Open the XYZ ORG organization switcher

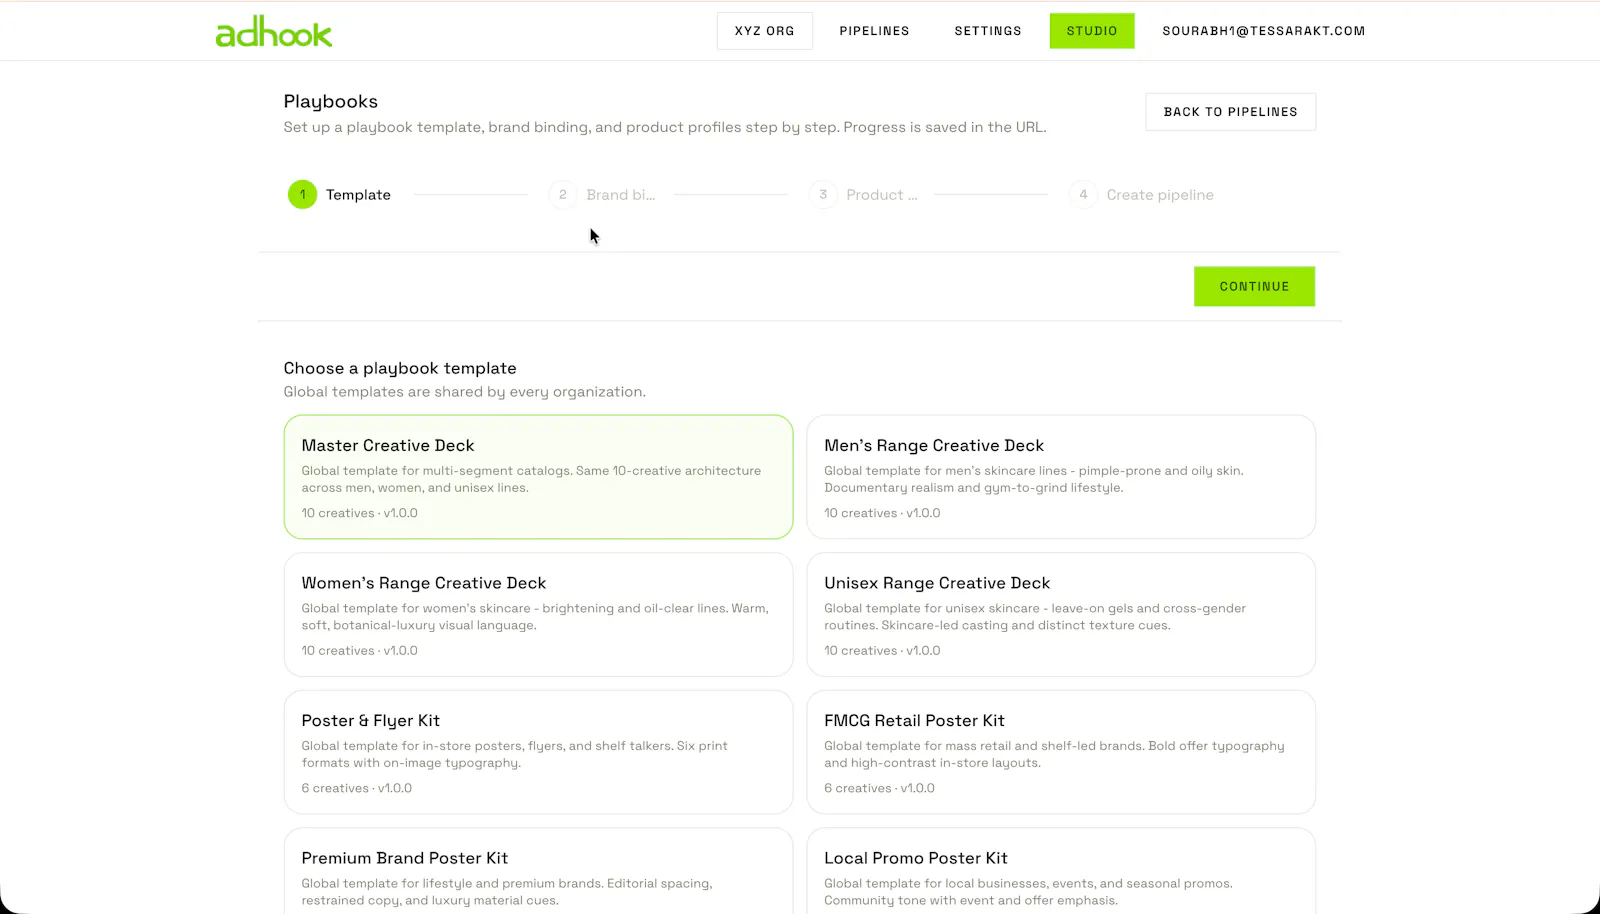pyautogui.click(x=764, y=31)
